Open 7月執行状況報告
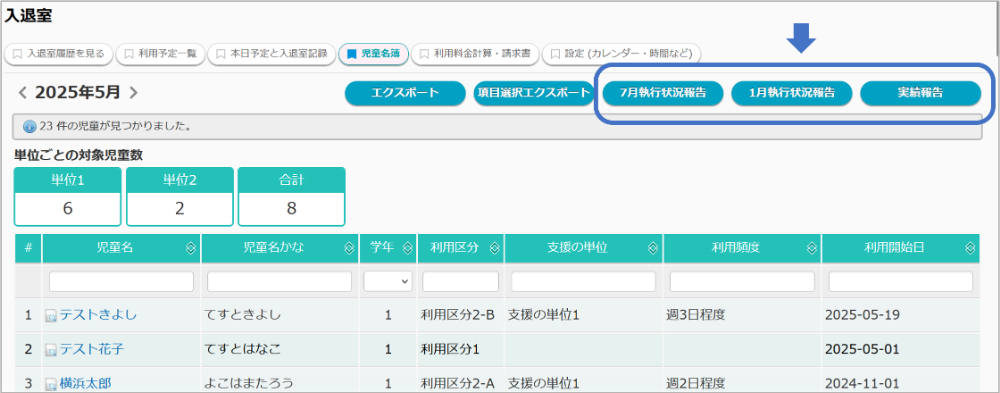Screen dimensions: 1000x393 (x=663, y=93)
